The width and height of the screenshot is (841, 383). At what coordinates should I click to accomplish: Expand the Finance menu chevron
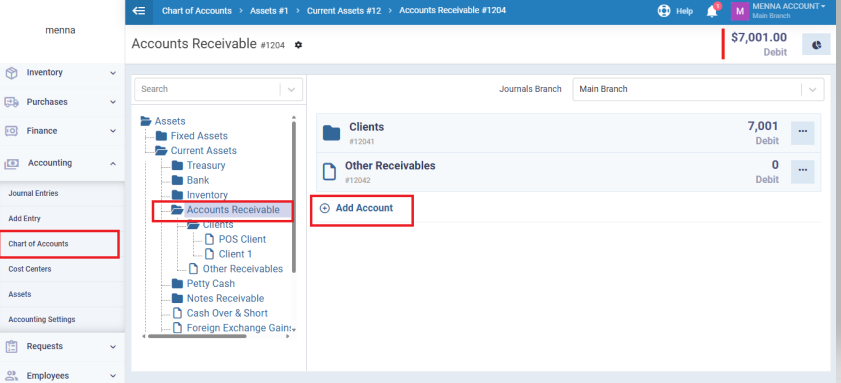[113, 131]
